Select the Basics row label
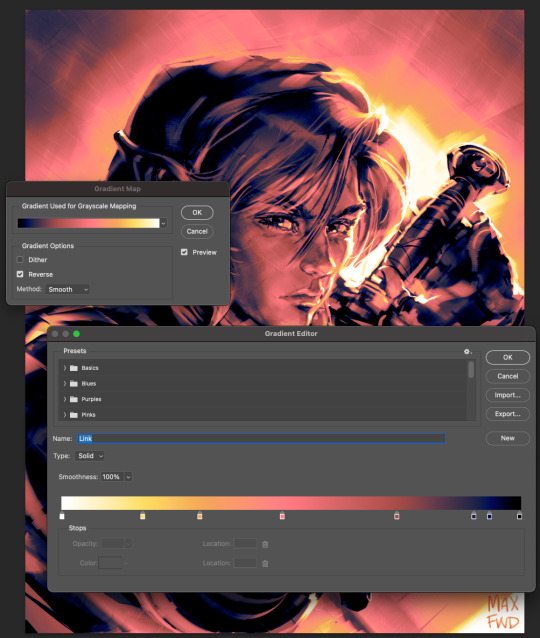The image size is (540, 638). [x=90, y=368]
